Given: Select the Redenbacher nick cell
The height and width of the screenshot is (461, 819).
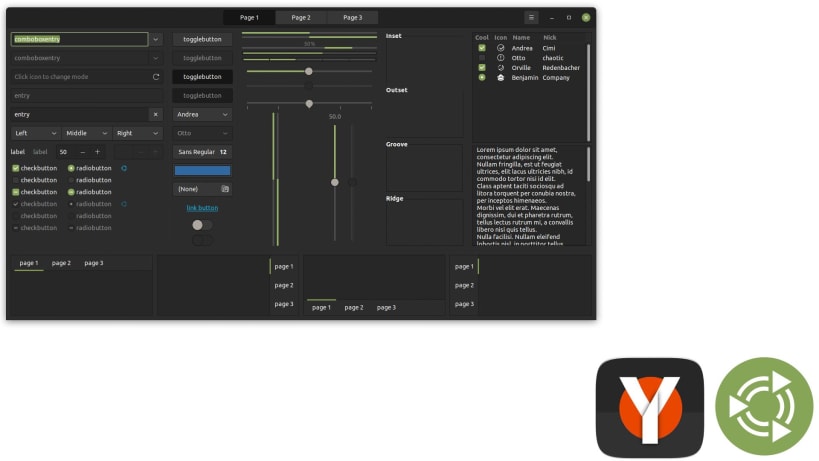Looking at the screenshot, I should (561, 68).
